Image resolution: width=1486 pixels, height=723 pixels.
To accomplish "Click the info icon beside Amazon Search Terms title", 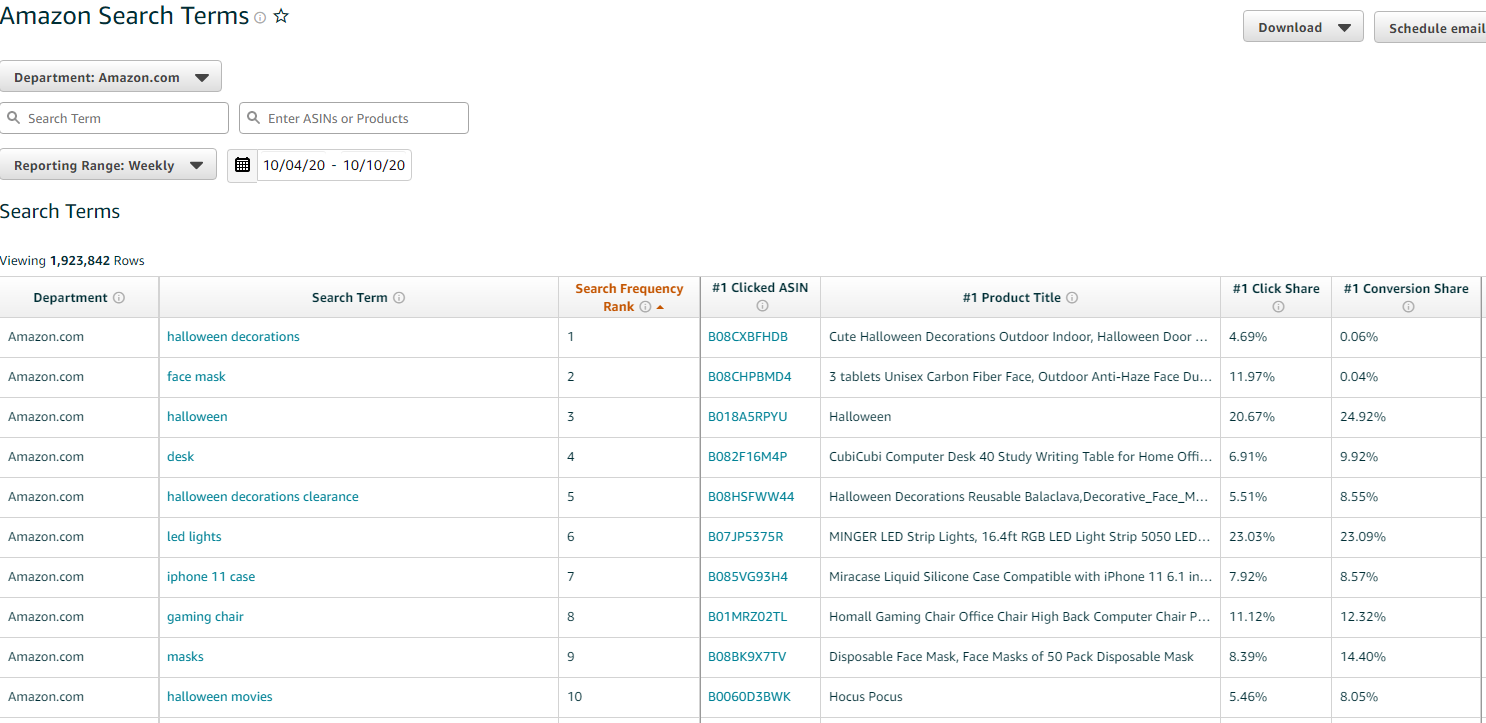I will (261, 17).
